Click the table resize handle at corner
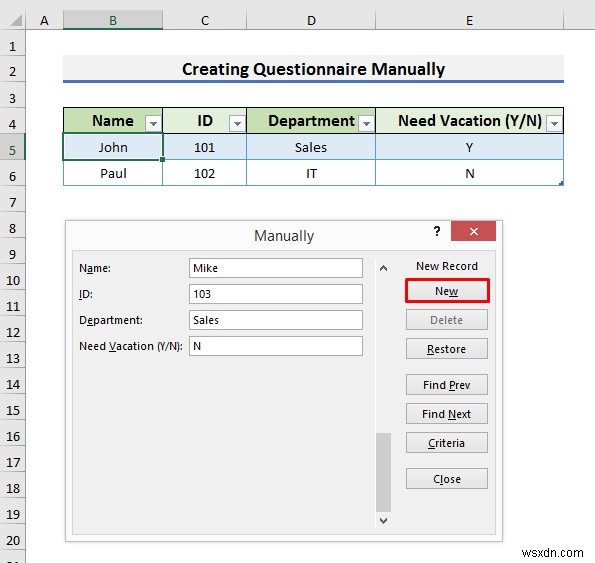 [561, 183]
